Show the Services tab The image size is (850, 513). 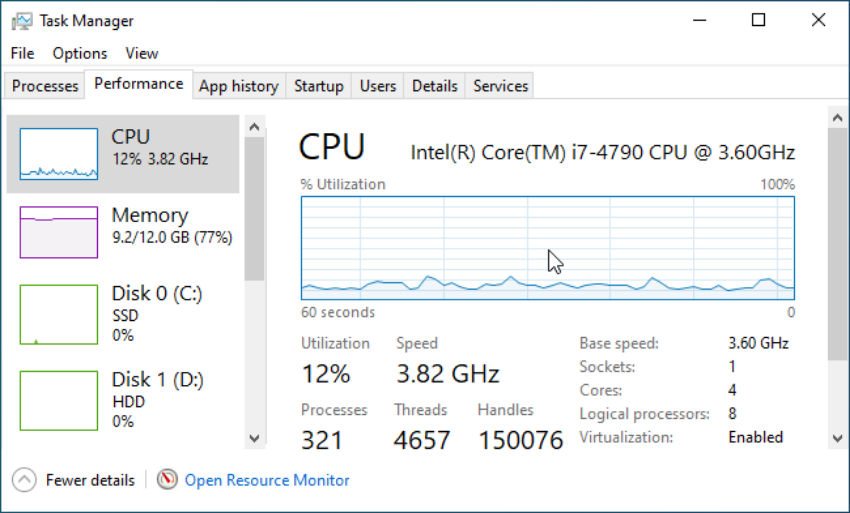(x=500, y=86)
